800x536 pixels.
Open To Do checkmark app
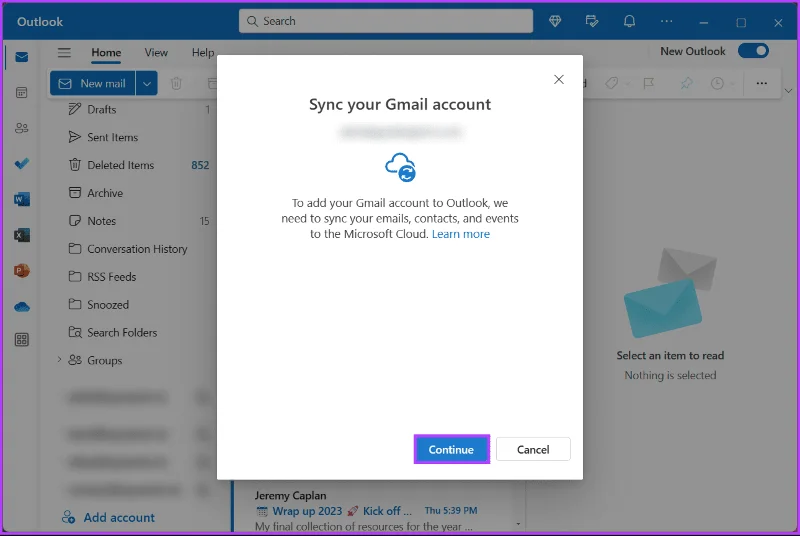point(21,164)
